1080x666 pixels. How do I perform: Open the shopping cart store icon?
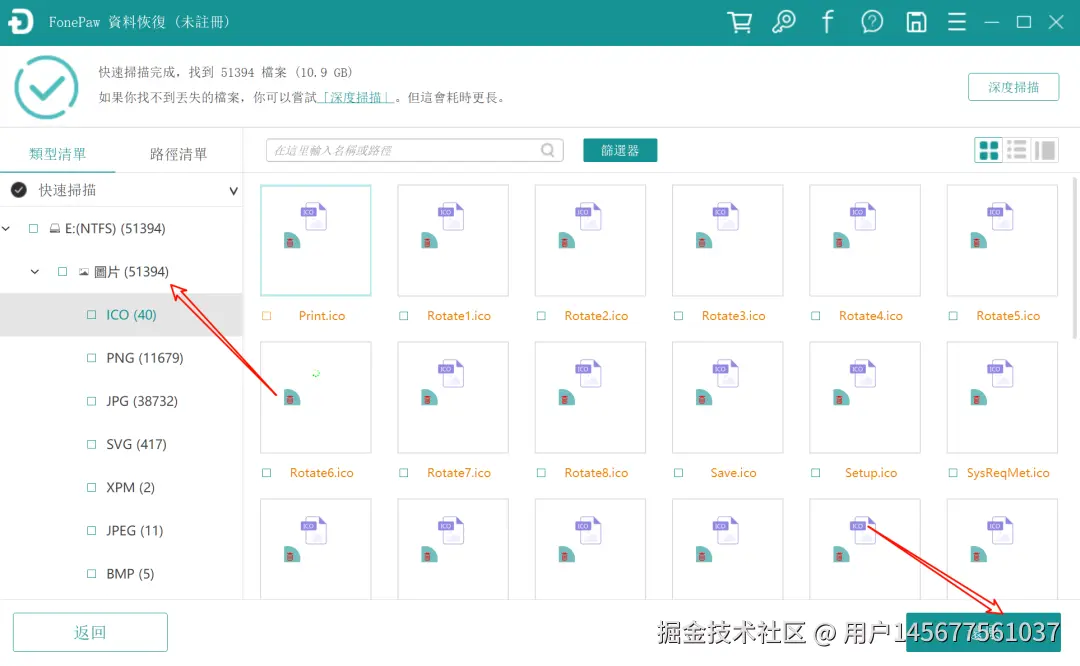click(739, 21)
